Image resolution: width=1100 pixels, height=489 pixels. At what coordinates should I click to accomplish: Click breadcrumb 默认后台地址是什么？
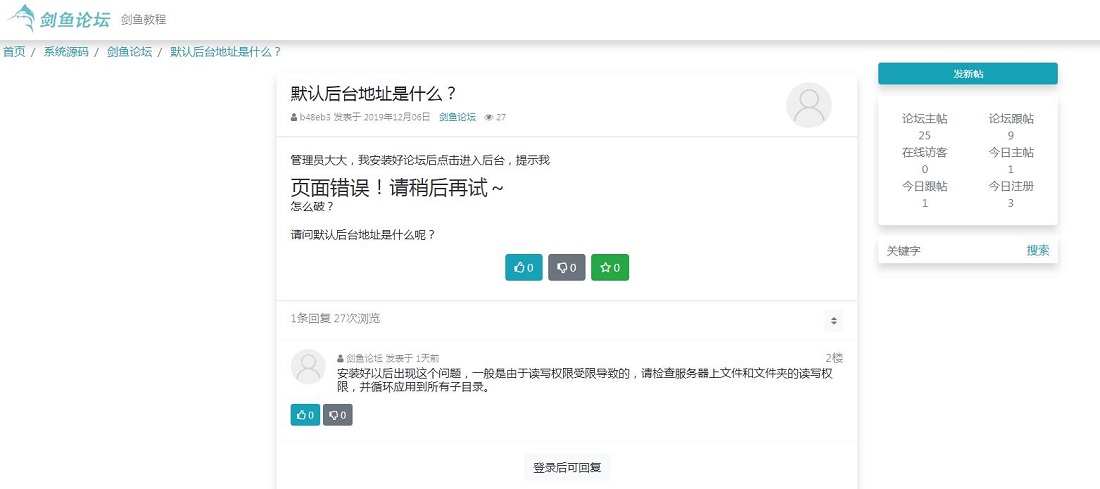click(x=226, y=51)
